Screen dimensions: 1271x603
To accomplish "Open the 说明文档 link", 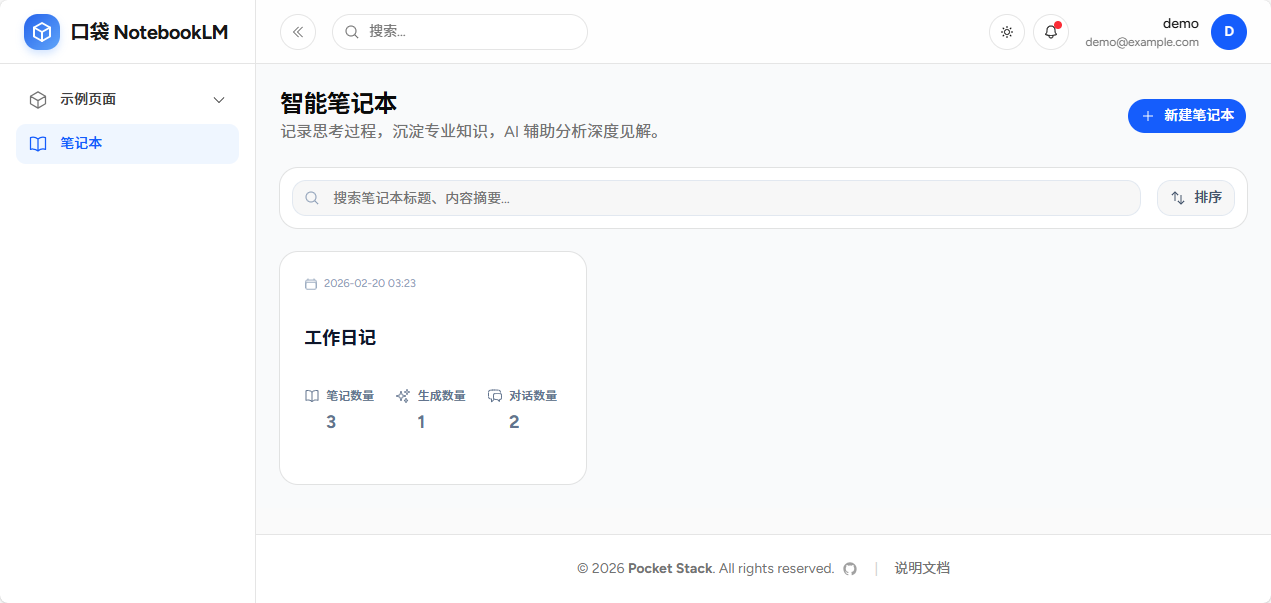I will tap(921, 568).
